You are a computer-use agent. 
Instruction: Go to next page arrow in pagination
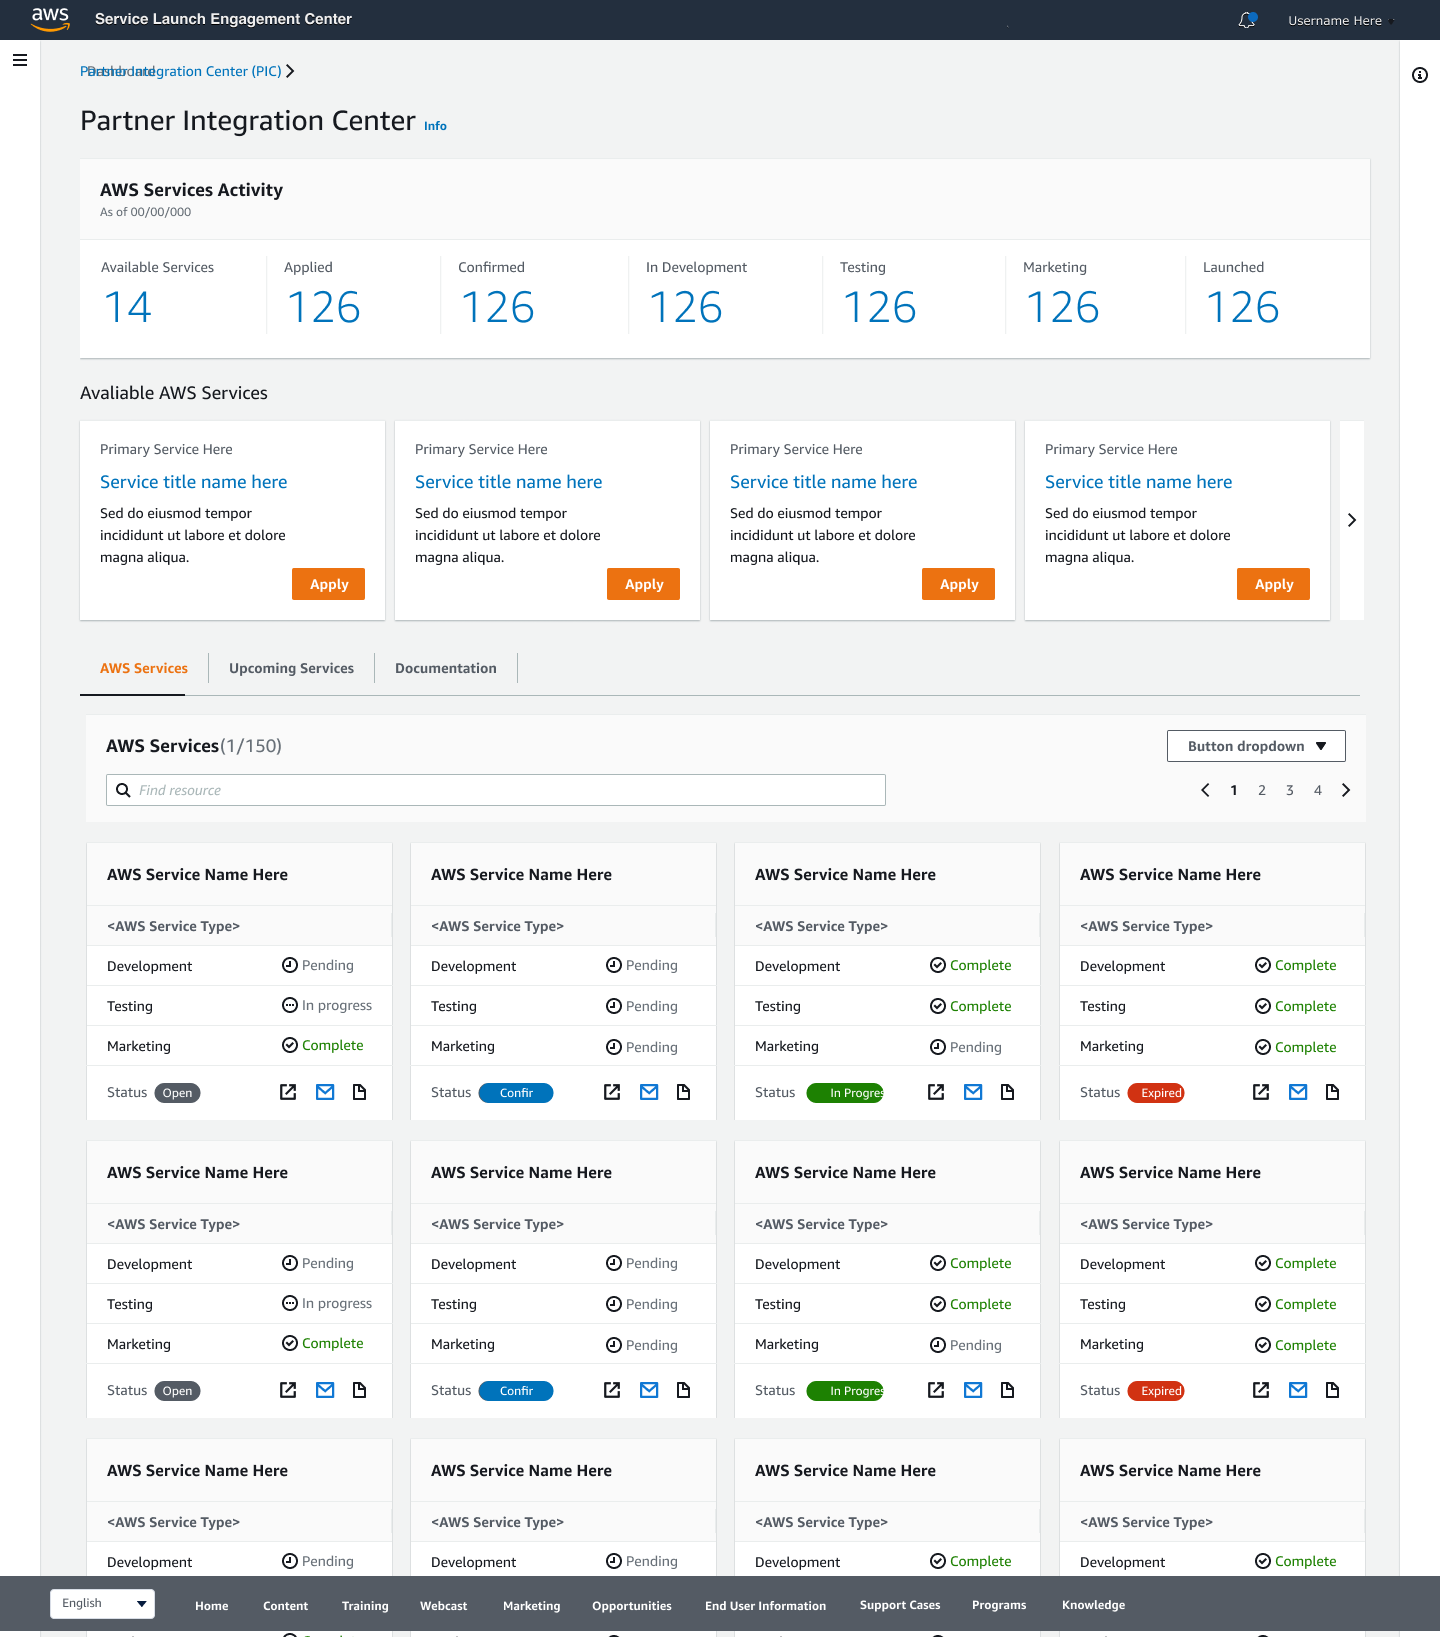1346,790
